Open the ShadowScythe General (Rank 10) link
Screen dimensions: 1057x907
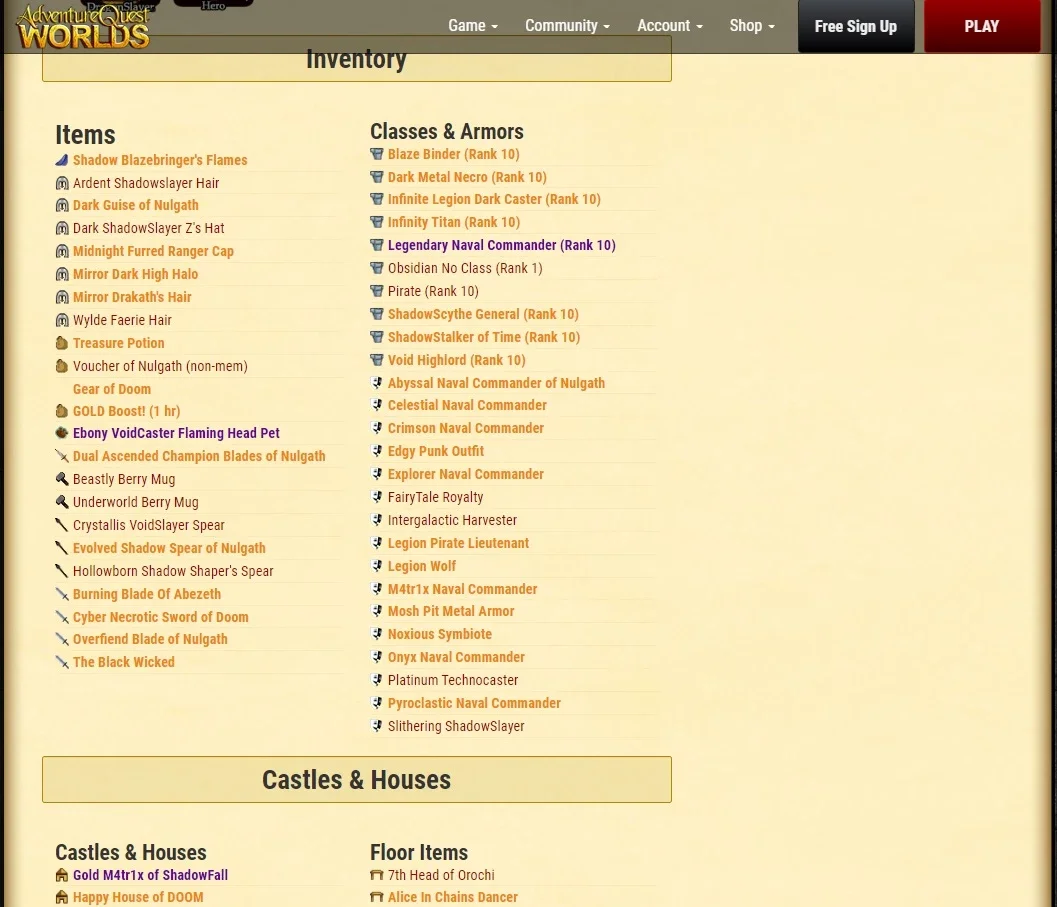[x=483, y=314]
